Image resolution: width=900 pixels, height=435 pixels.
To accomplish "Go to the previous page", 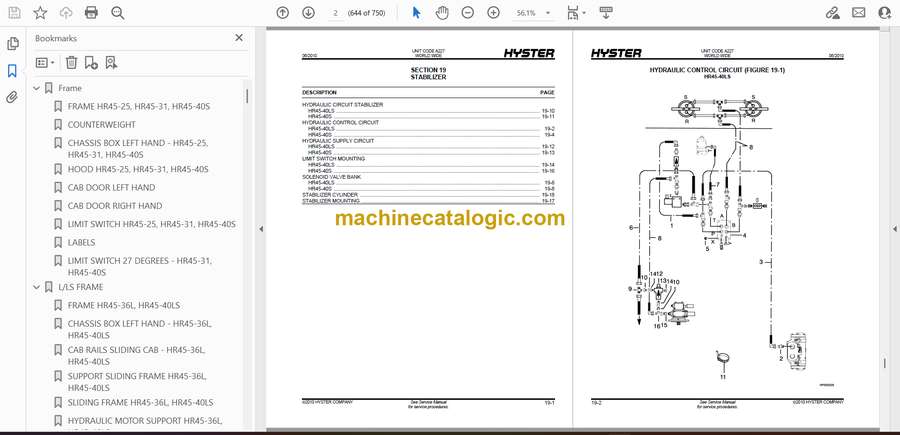I will (282, 13).
